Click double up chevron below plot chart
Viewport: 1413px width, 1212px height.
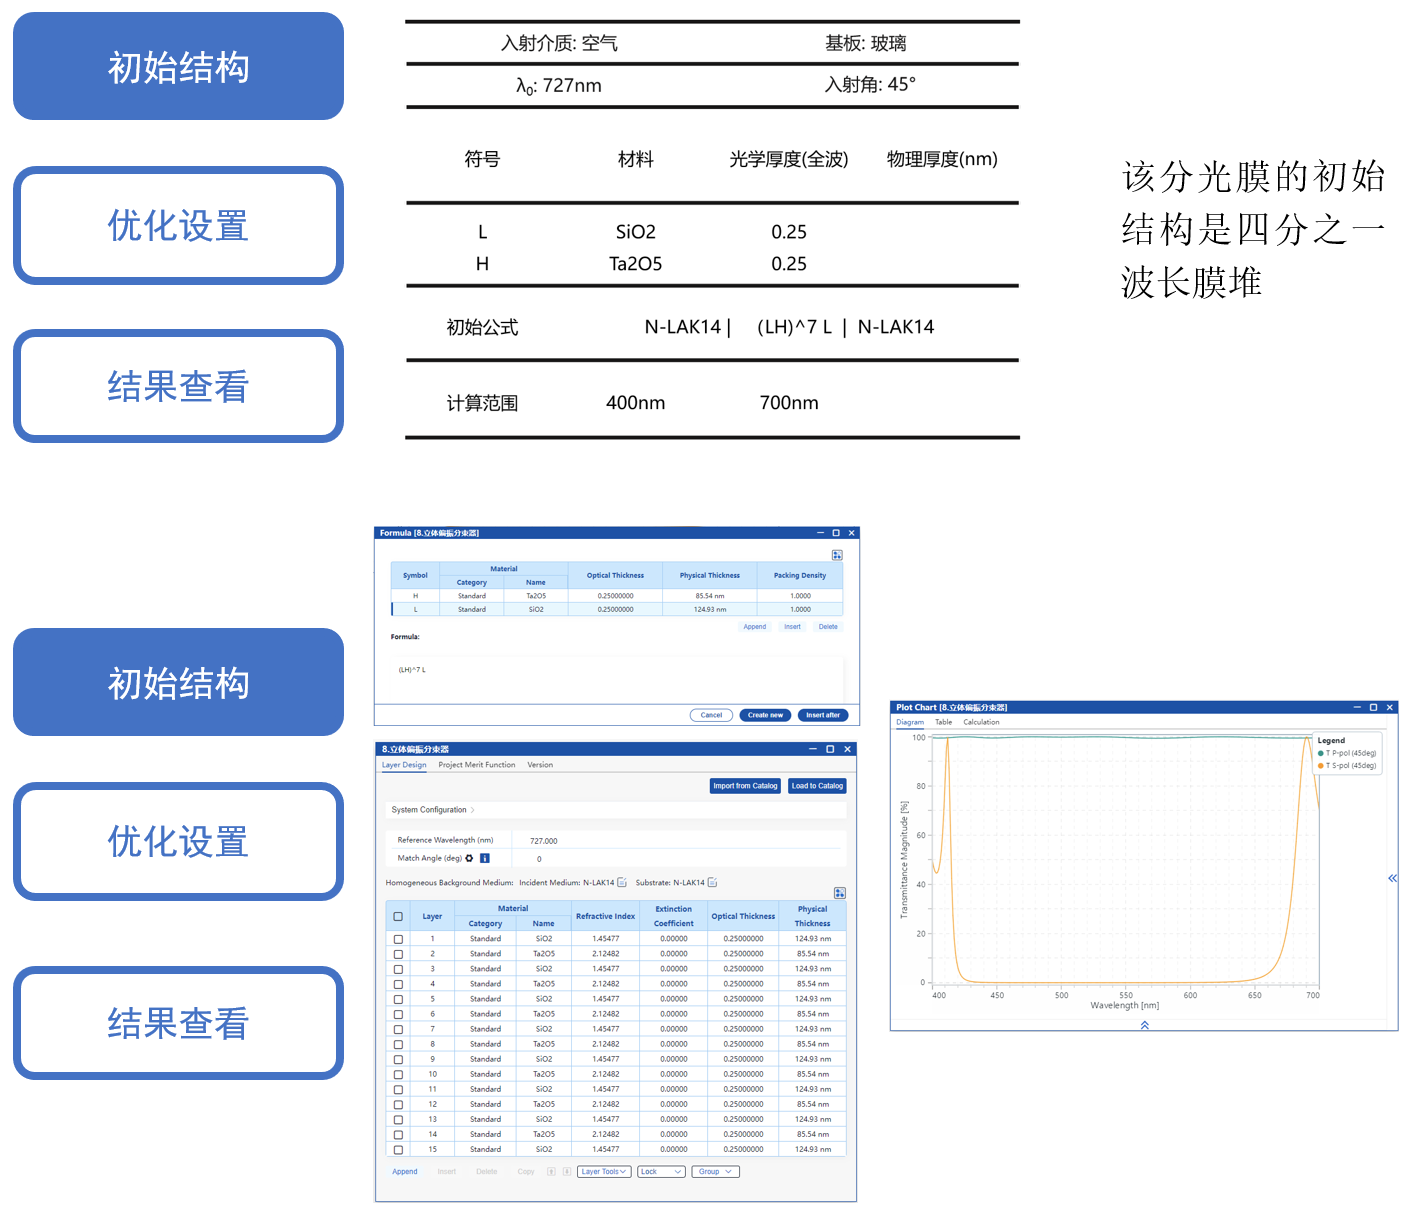pyautogui.click(x=1144, y=1025)
